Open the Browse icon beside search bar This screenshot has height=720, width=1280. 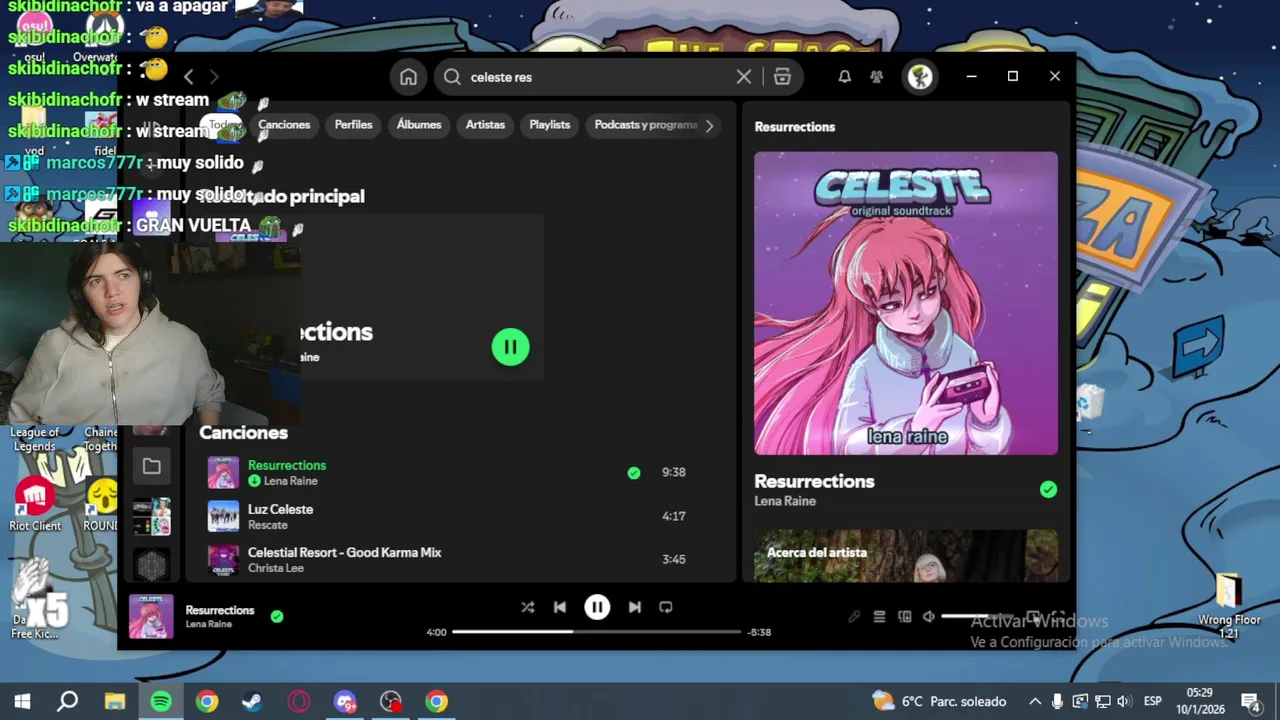pyautogui.click(x=782, y=77)
